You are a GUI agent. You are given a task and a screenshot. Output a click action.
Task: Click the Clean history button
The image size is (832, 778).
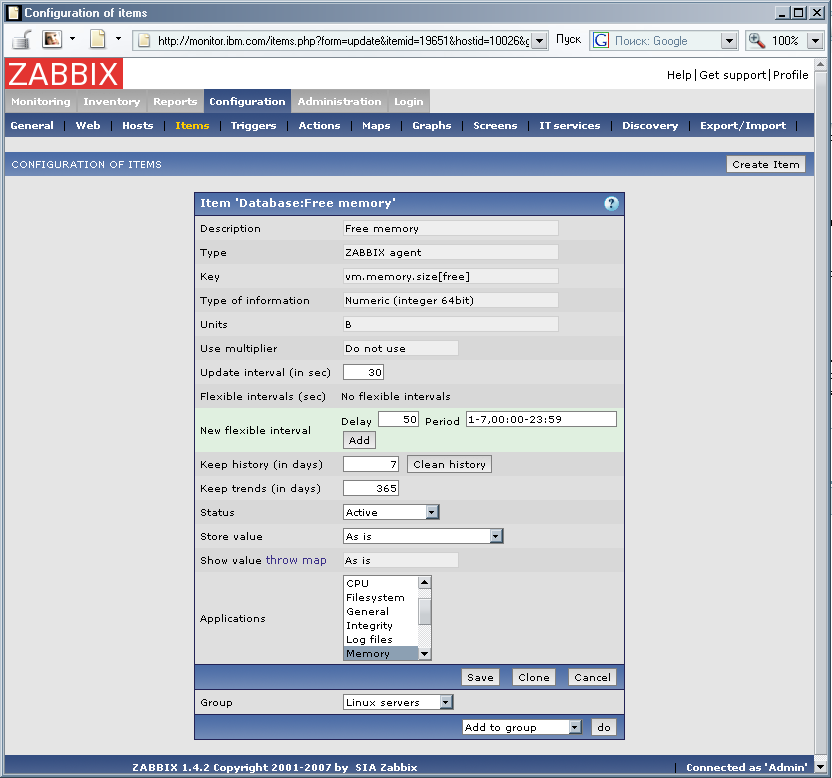(x=449, y=464)
